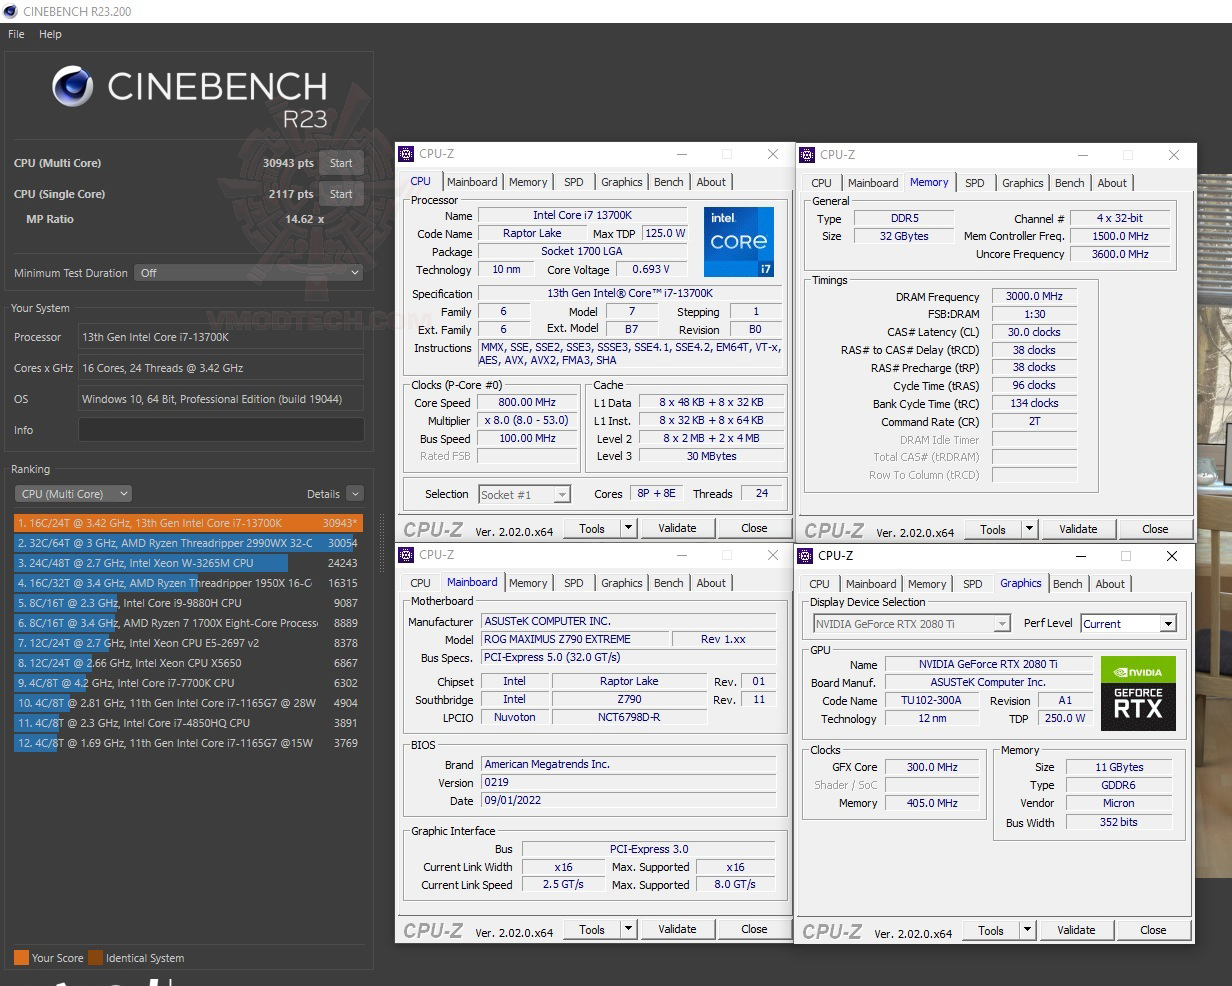Click the Intel Core i7 badge logo
The width and height of the screenshot is (1232, 986).
[x=738, y=242]
